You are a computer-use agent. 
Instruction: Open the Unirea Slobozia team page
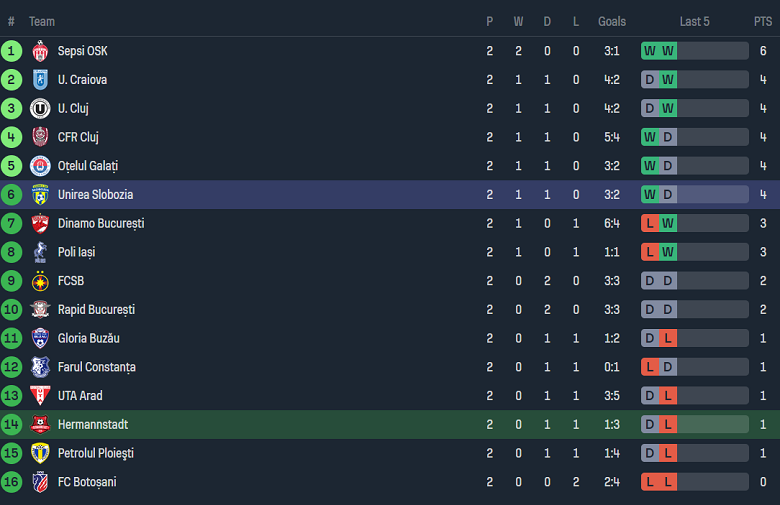tap(95, 195)
